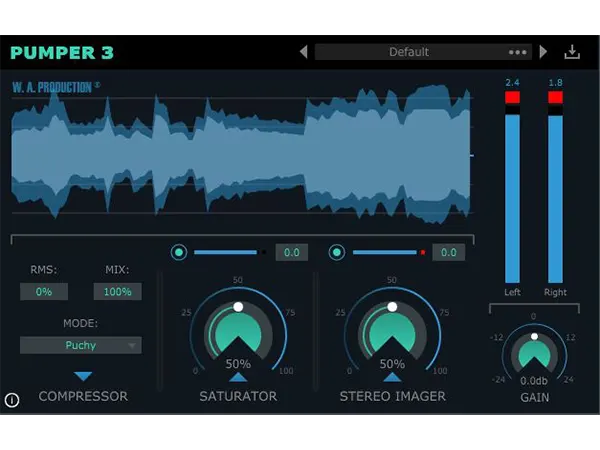Expand the Saturator section triangle

pyautogui.click(x=238, y=377)
